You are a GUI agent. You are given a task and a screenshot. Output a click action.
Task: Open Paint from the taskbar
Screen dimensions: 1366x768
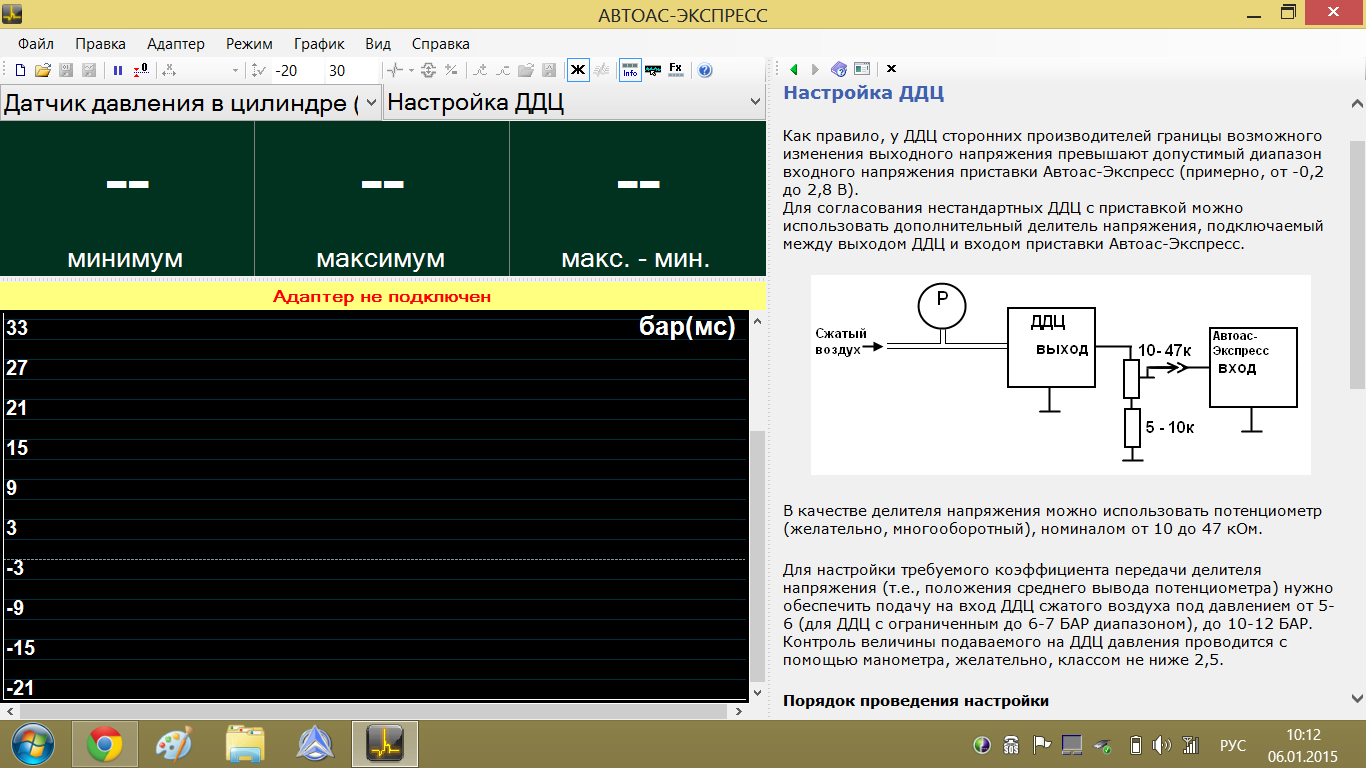tap(175, 744)
